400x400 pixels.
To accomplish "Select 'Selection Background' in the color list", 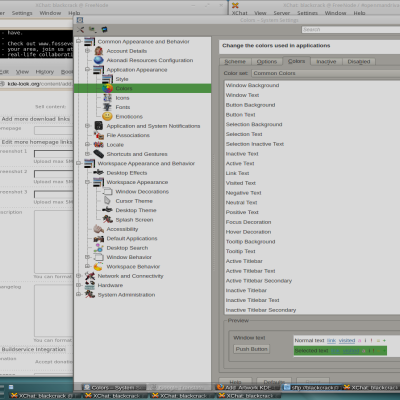I will pos(312,124).
